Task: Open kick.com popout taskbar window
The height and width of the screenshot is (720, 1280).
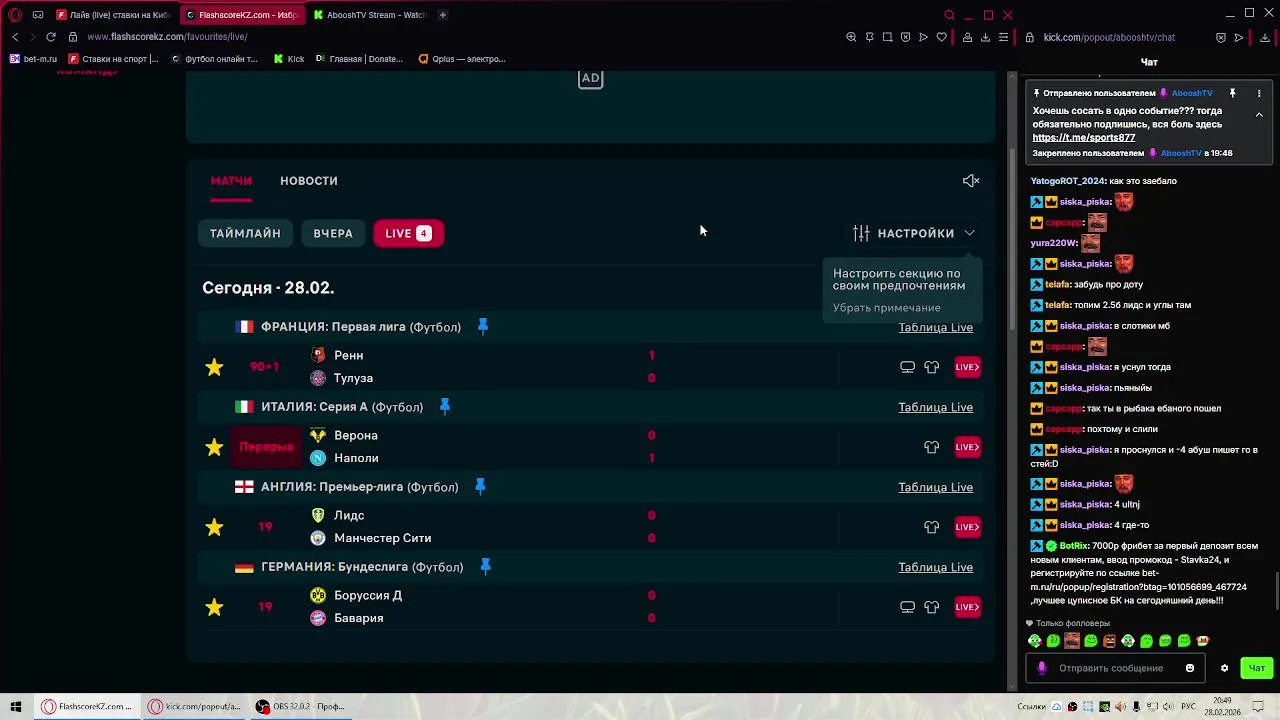Action: pyautogui.click(x=195, y=707)
